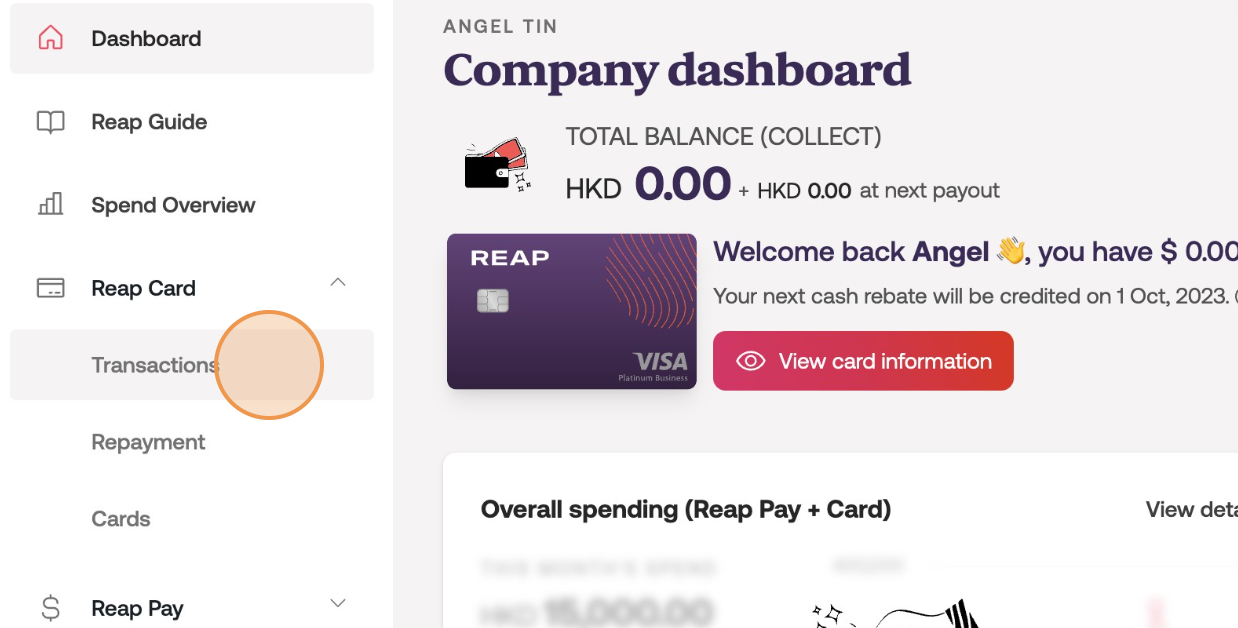1238x628 pixels.
Task: Open the Transactions submenu item
Action: click(155, 365)
